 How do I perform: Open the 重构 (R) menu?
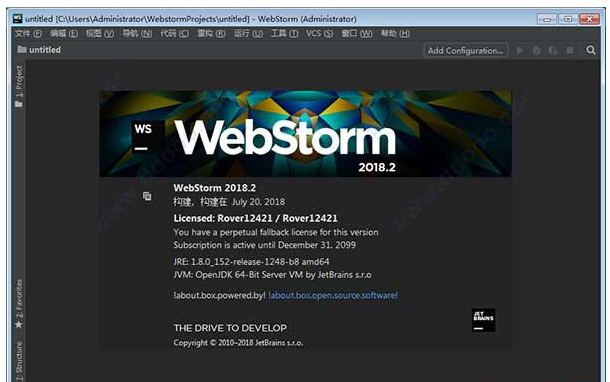point(211,34)
